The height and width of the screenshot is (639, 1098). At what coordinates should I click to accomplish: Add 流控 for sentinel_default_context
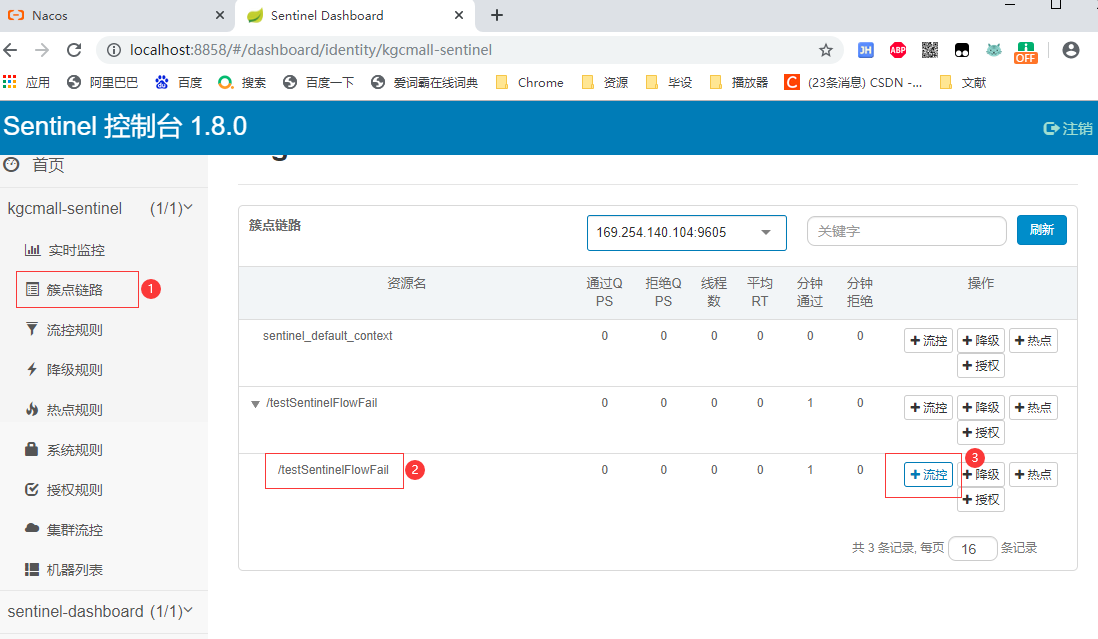pyautogui.click(x=928, y=341)
